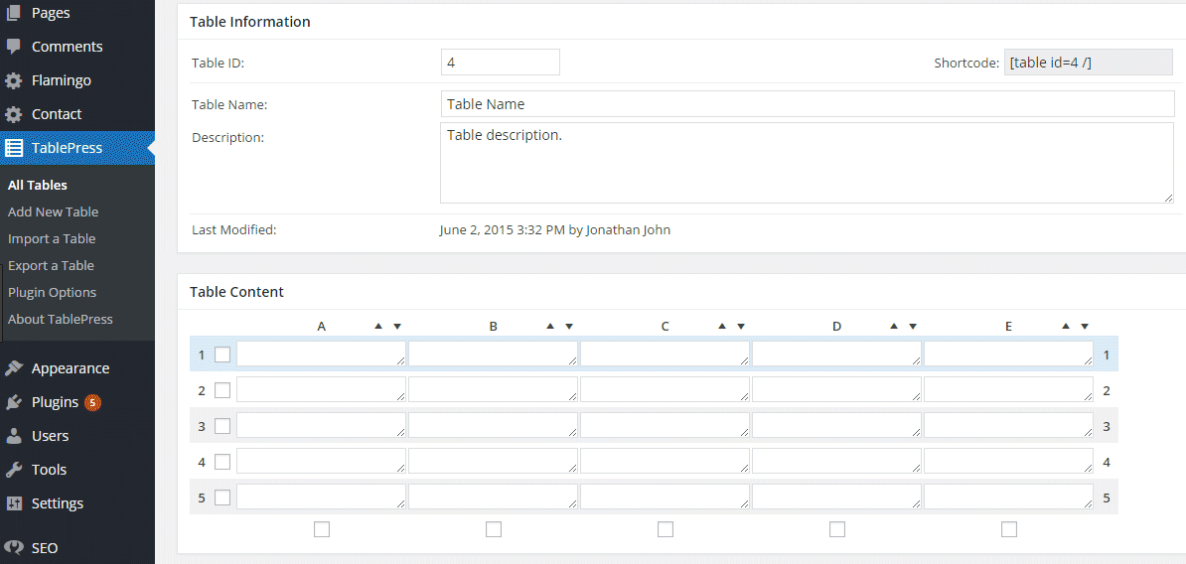This screenshot has height=564, width=1186.
Task: Click the Description textarea
Action: (807, 163)
